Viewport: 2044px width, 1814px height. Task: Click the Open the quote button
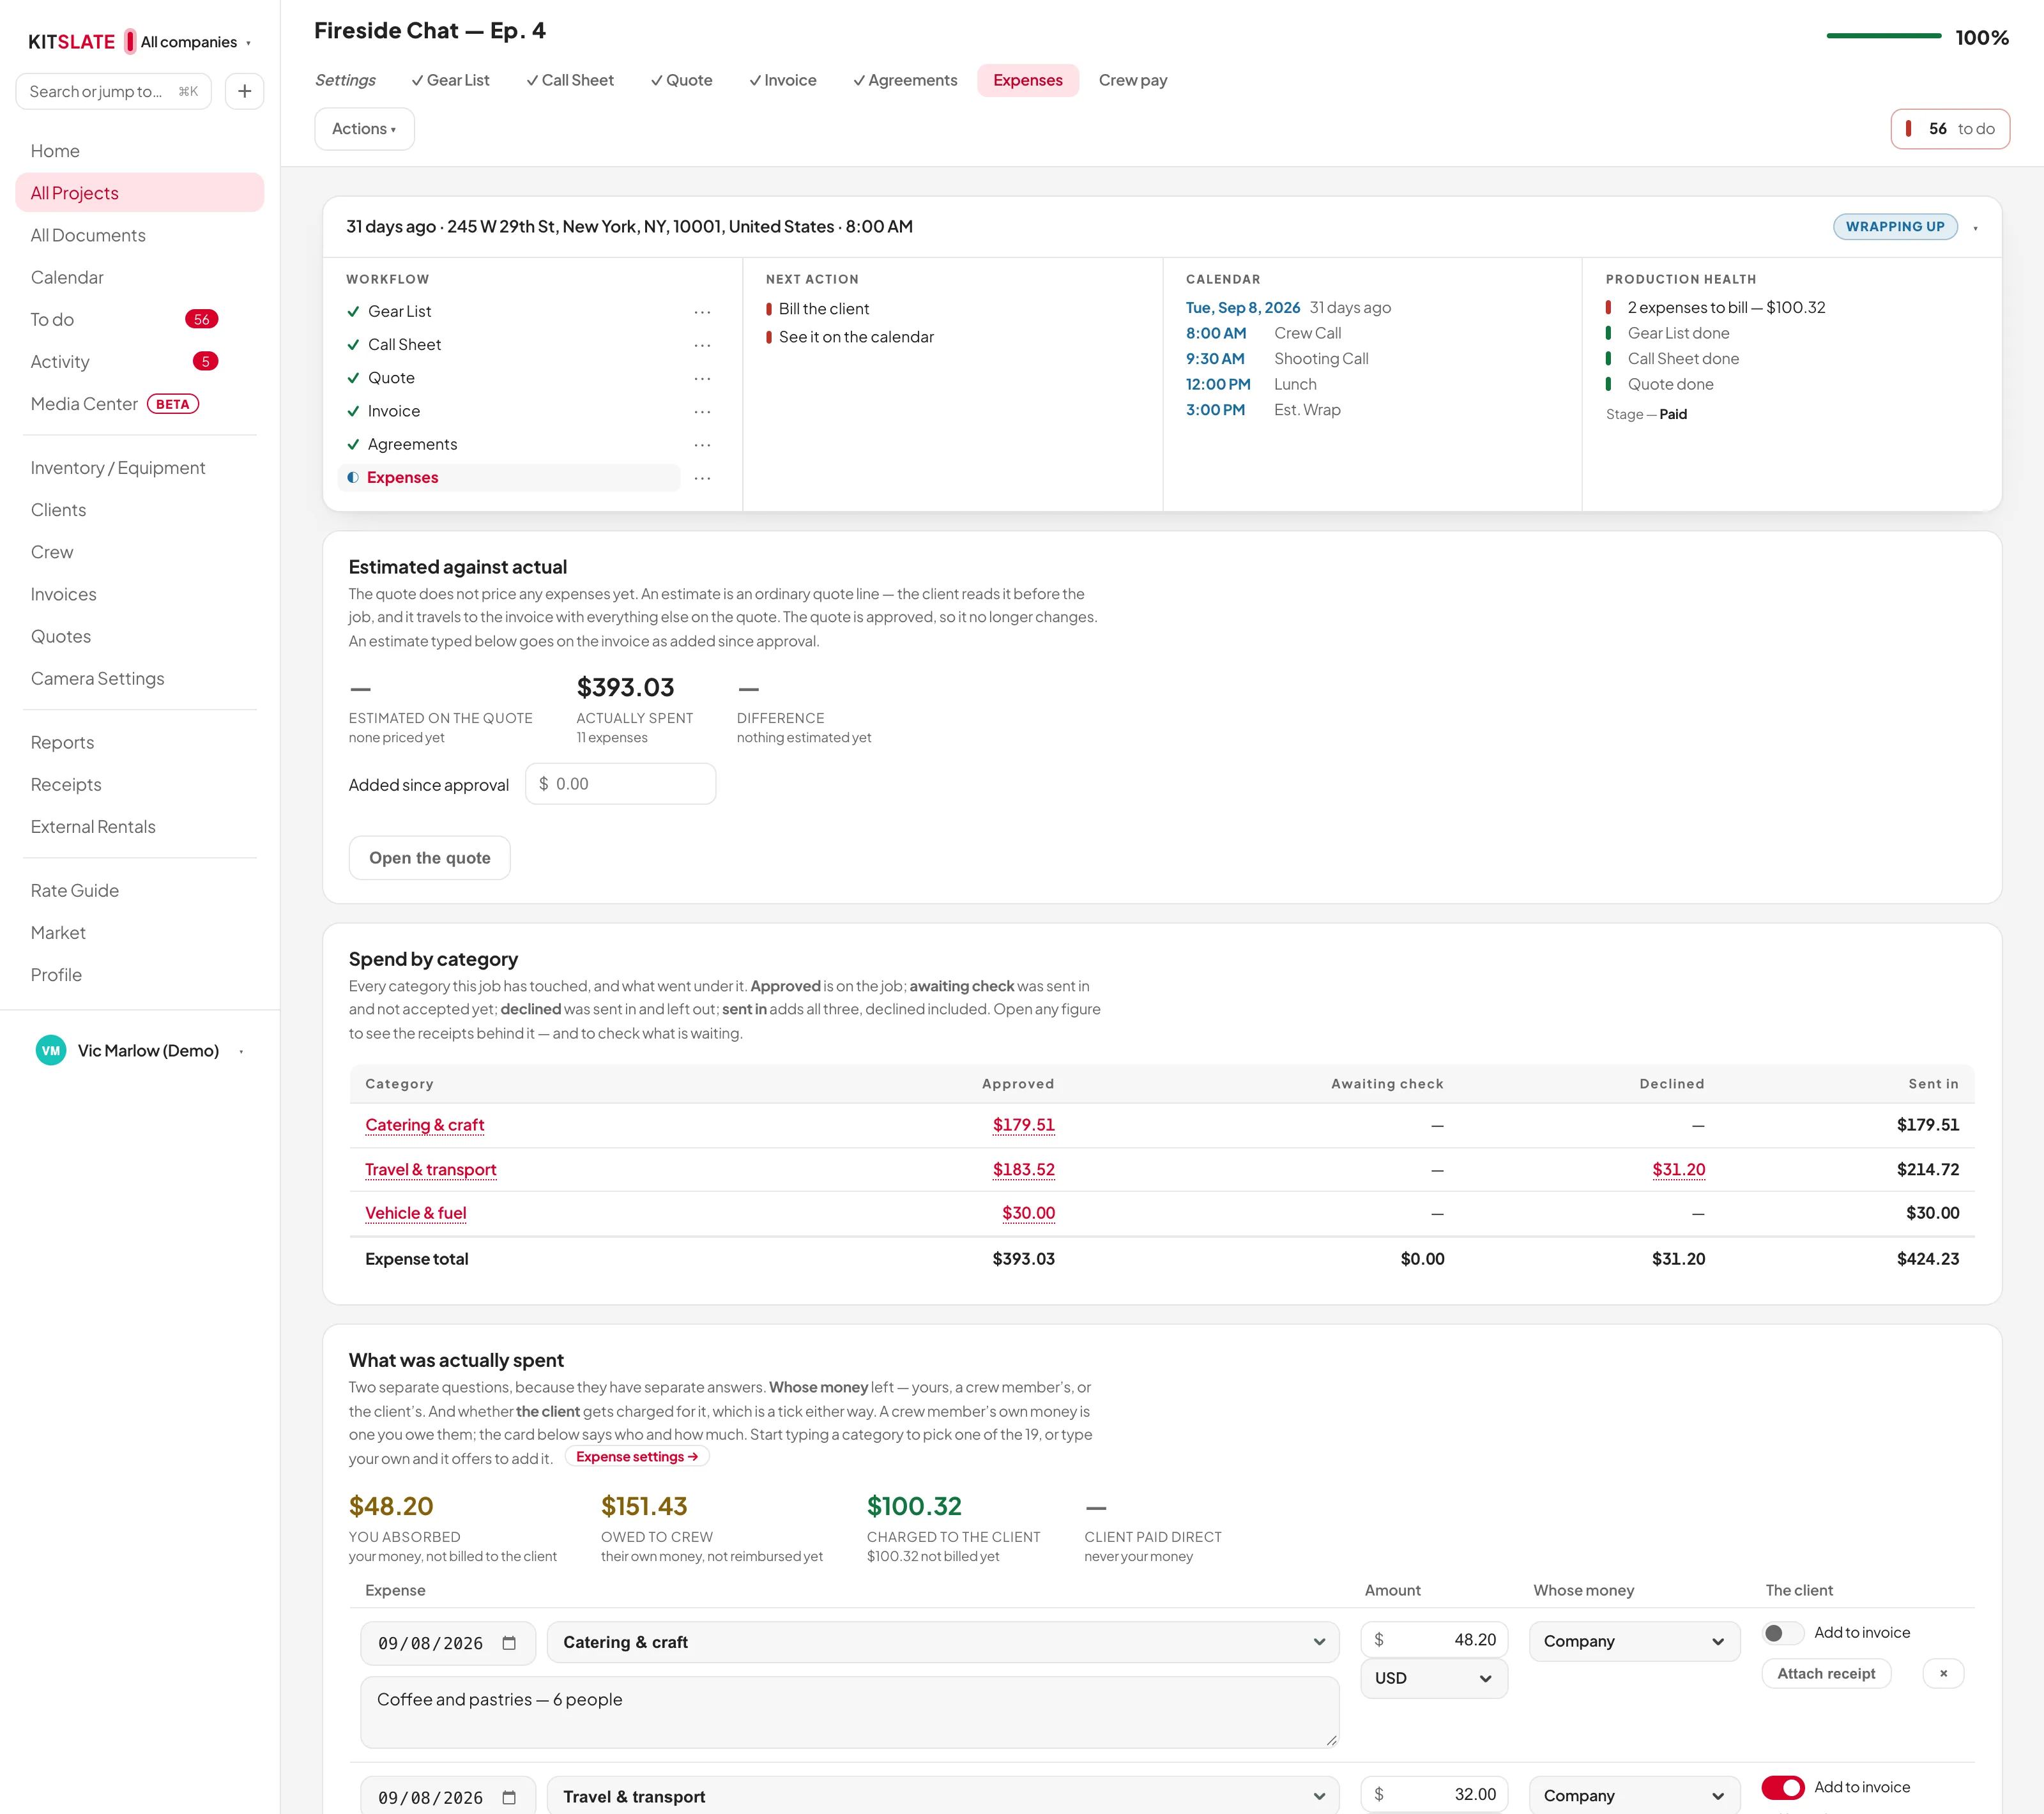coord(429,858)
